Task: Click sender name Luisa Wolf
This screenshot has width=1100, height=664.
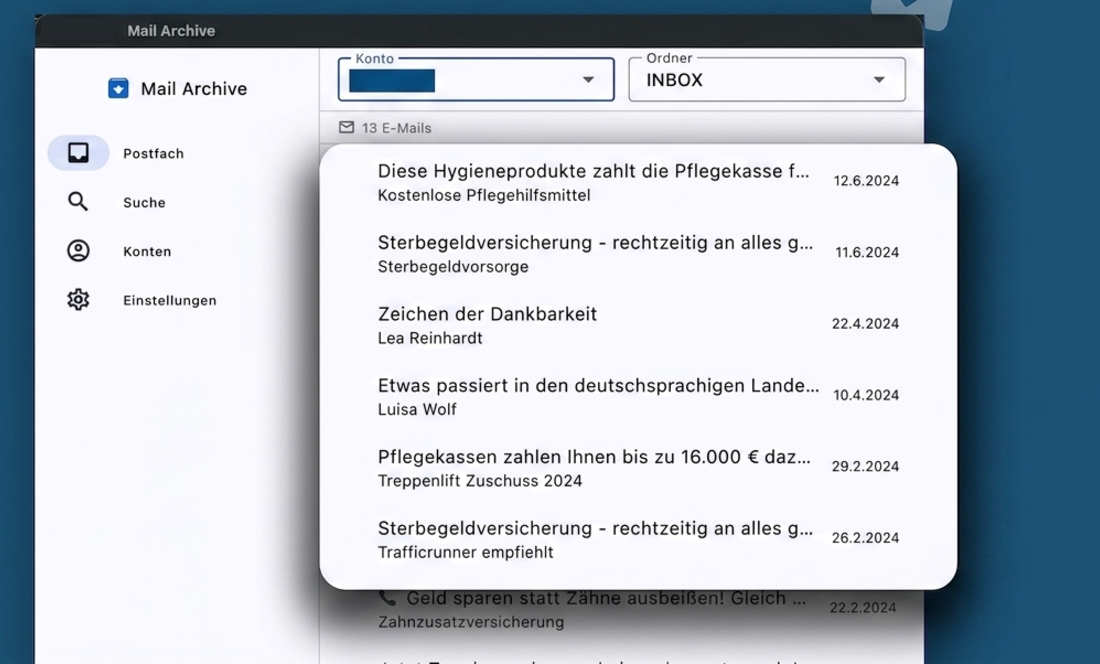Action: (x=417, y=409)
